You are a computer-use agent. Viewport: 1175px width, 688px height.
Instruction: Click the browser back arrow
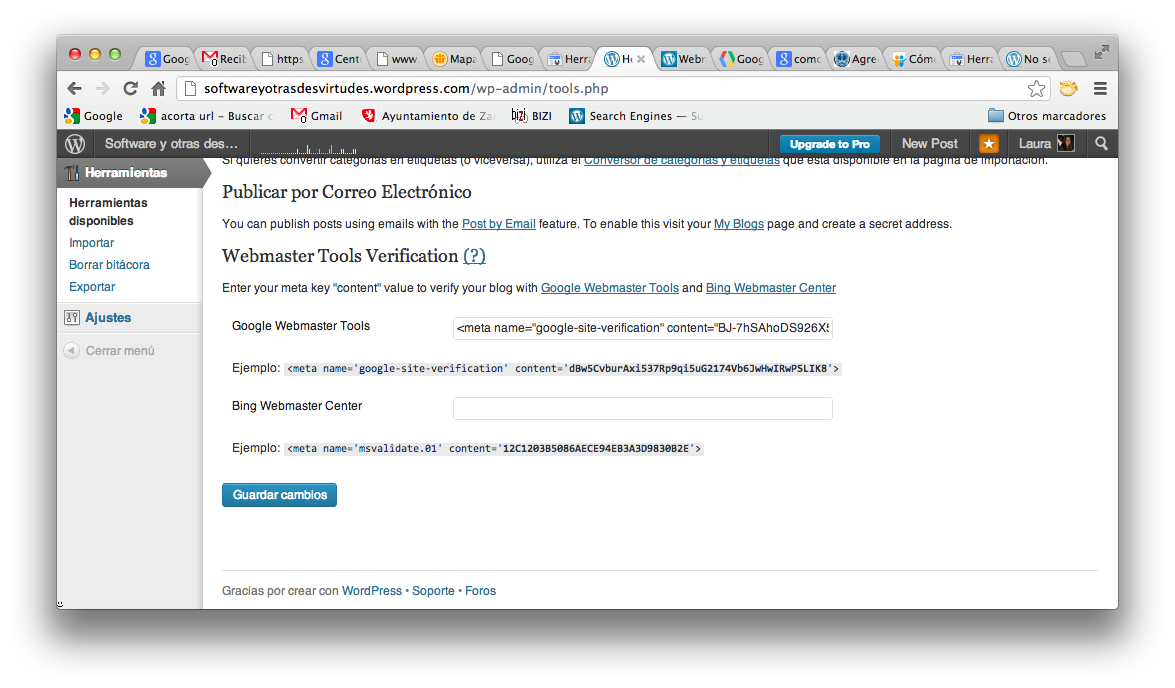(x=75, y=88)
